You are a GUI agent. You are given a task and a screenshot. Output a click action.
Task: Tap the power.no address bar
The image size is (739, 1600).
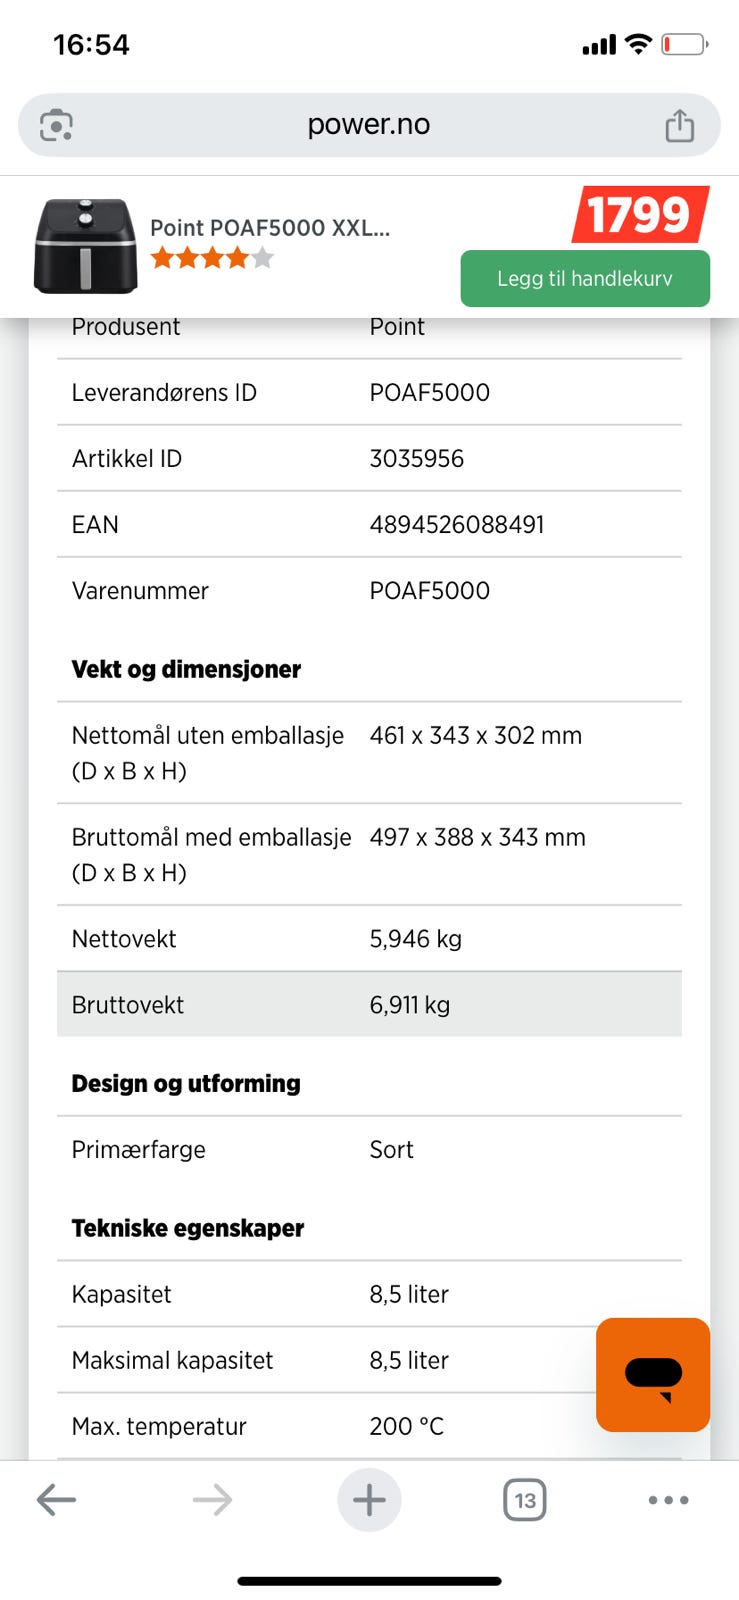click(369, 125)
